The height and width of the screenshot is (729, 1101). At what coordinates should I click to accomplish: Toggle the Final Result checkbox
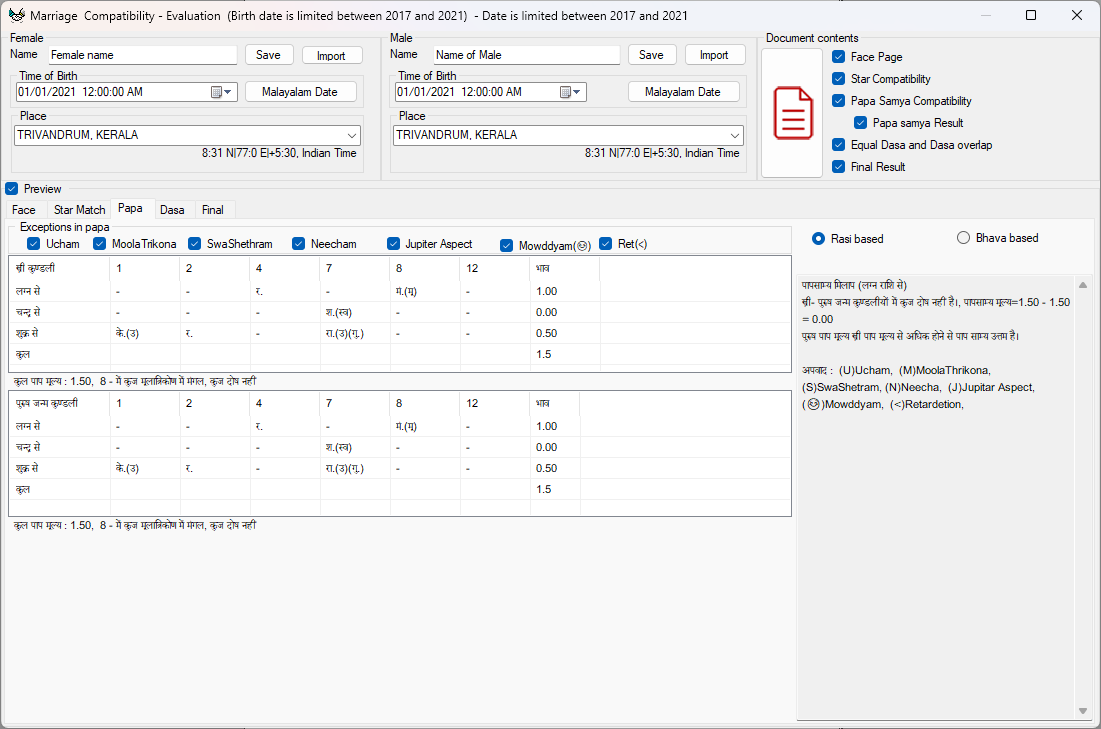(838, 166)
